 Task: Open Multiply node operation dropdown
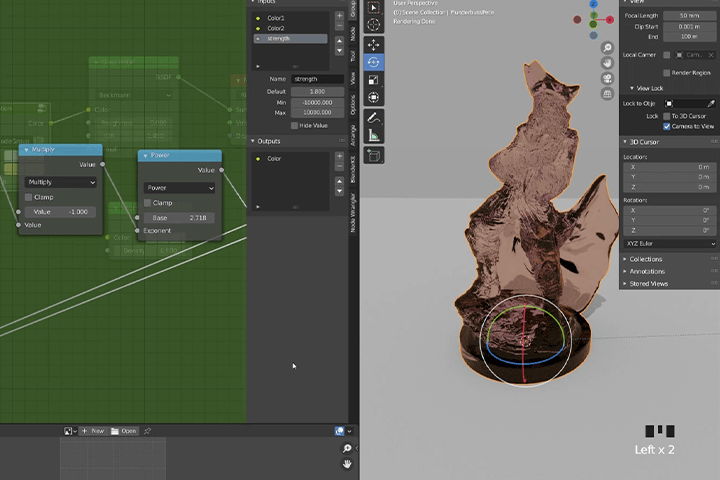coord(60,182)
